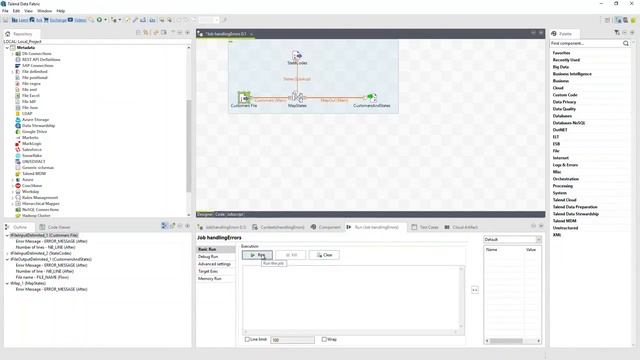Select the MapStates tMap component
The height and width of the screenshot is (360, 640).
click(297, 97)
